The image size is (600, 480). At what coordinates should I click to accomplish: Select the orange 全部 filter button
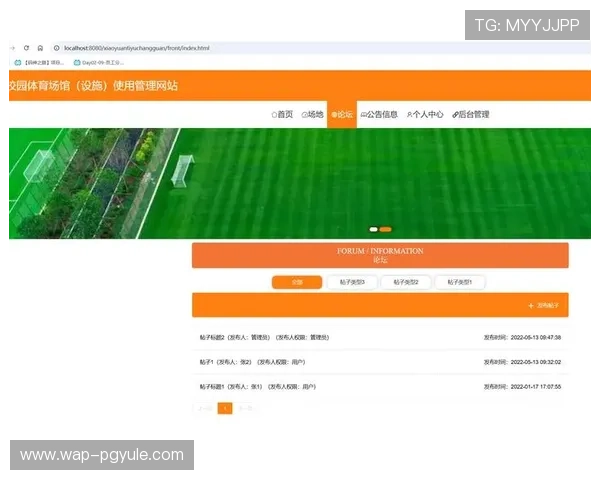pyautogui.click(x=297, y=282)
